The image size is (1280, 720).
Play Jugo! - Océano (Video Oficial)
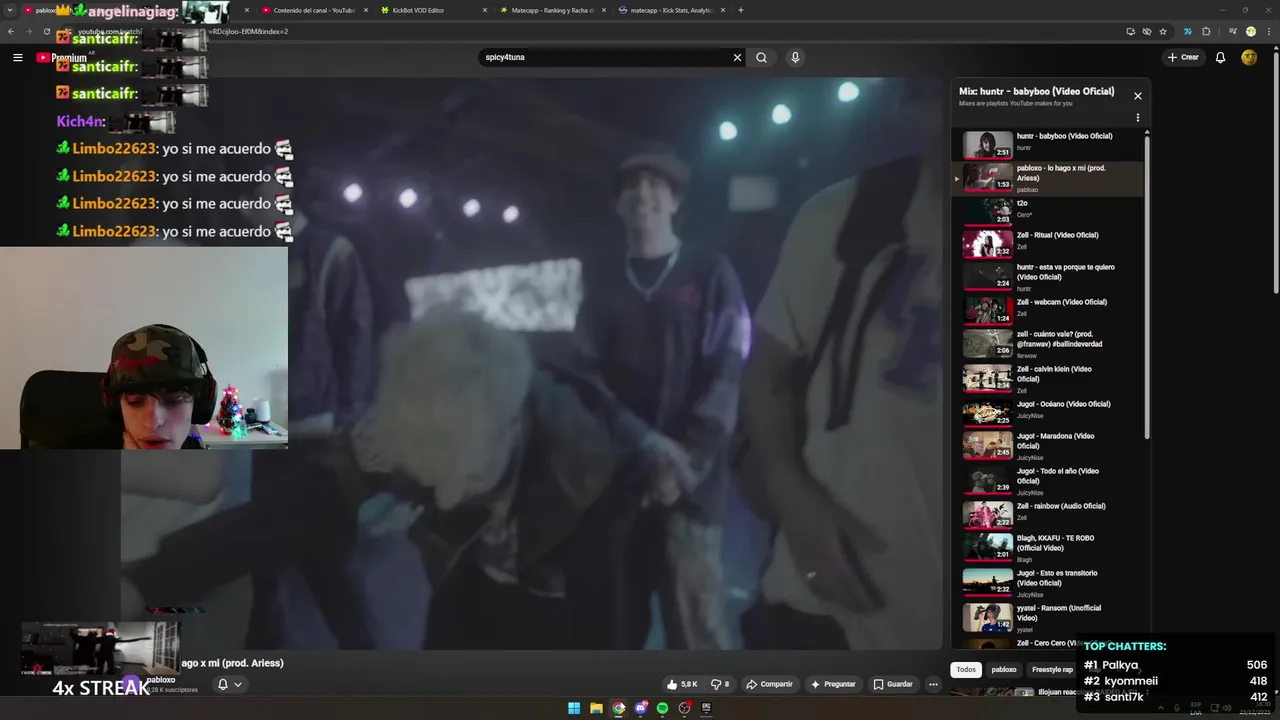pos(1048,411)
